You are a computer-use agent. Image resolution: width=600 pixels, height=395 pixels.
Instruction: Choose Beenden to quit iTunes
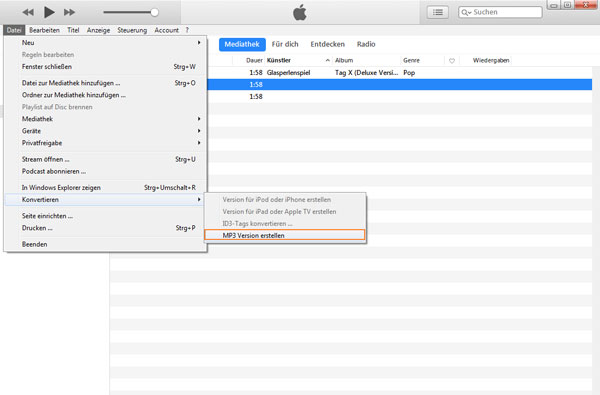coord(106,244)
